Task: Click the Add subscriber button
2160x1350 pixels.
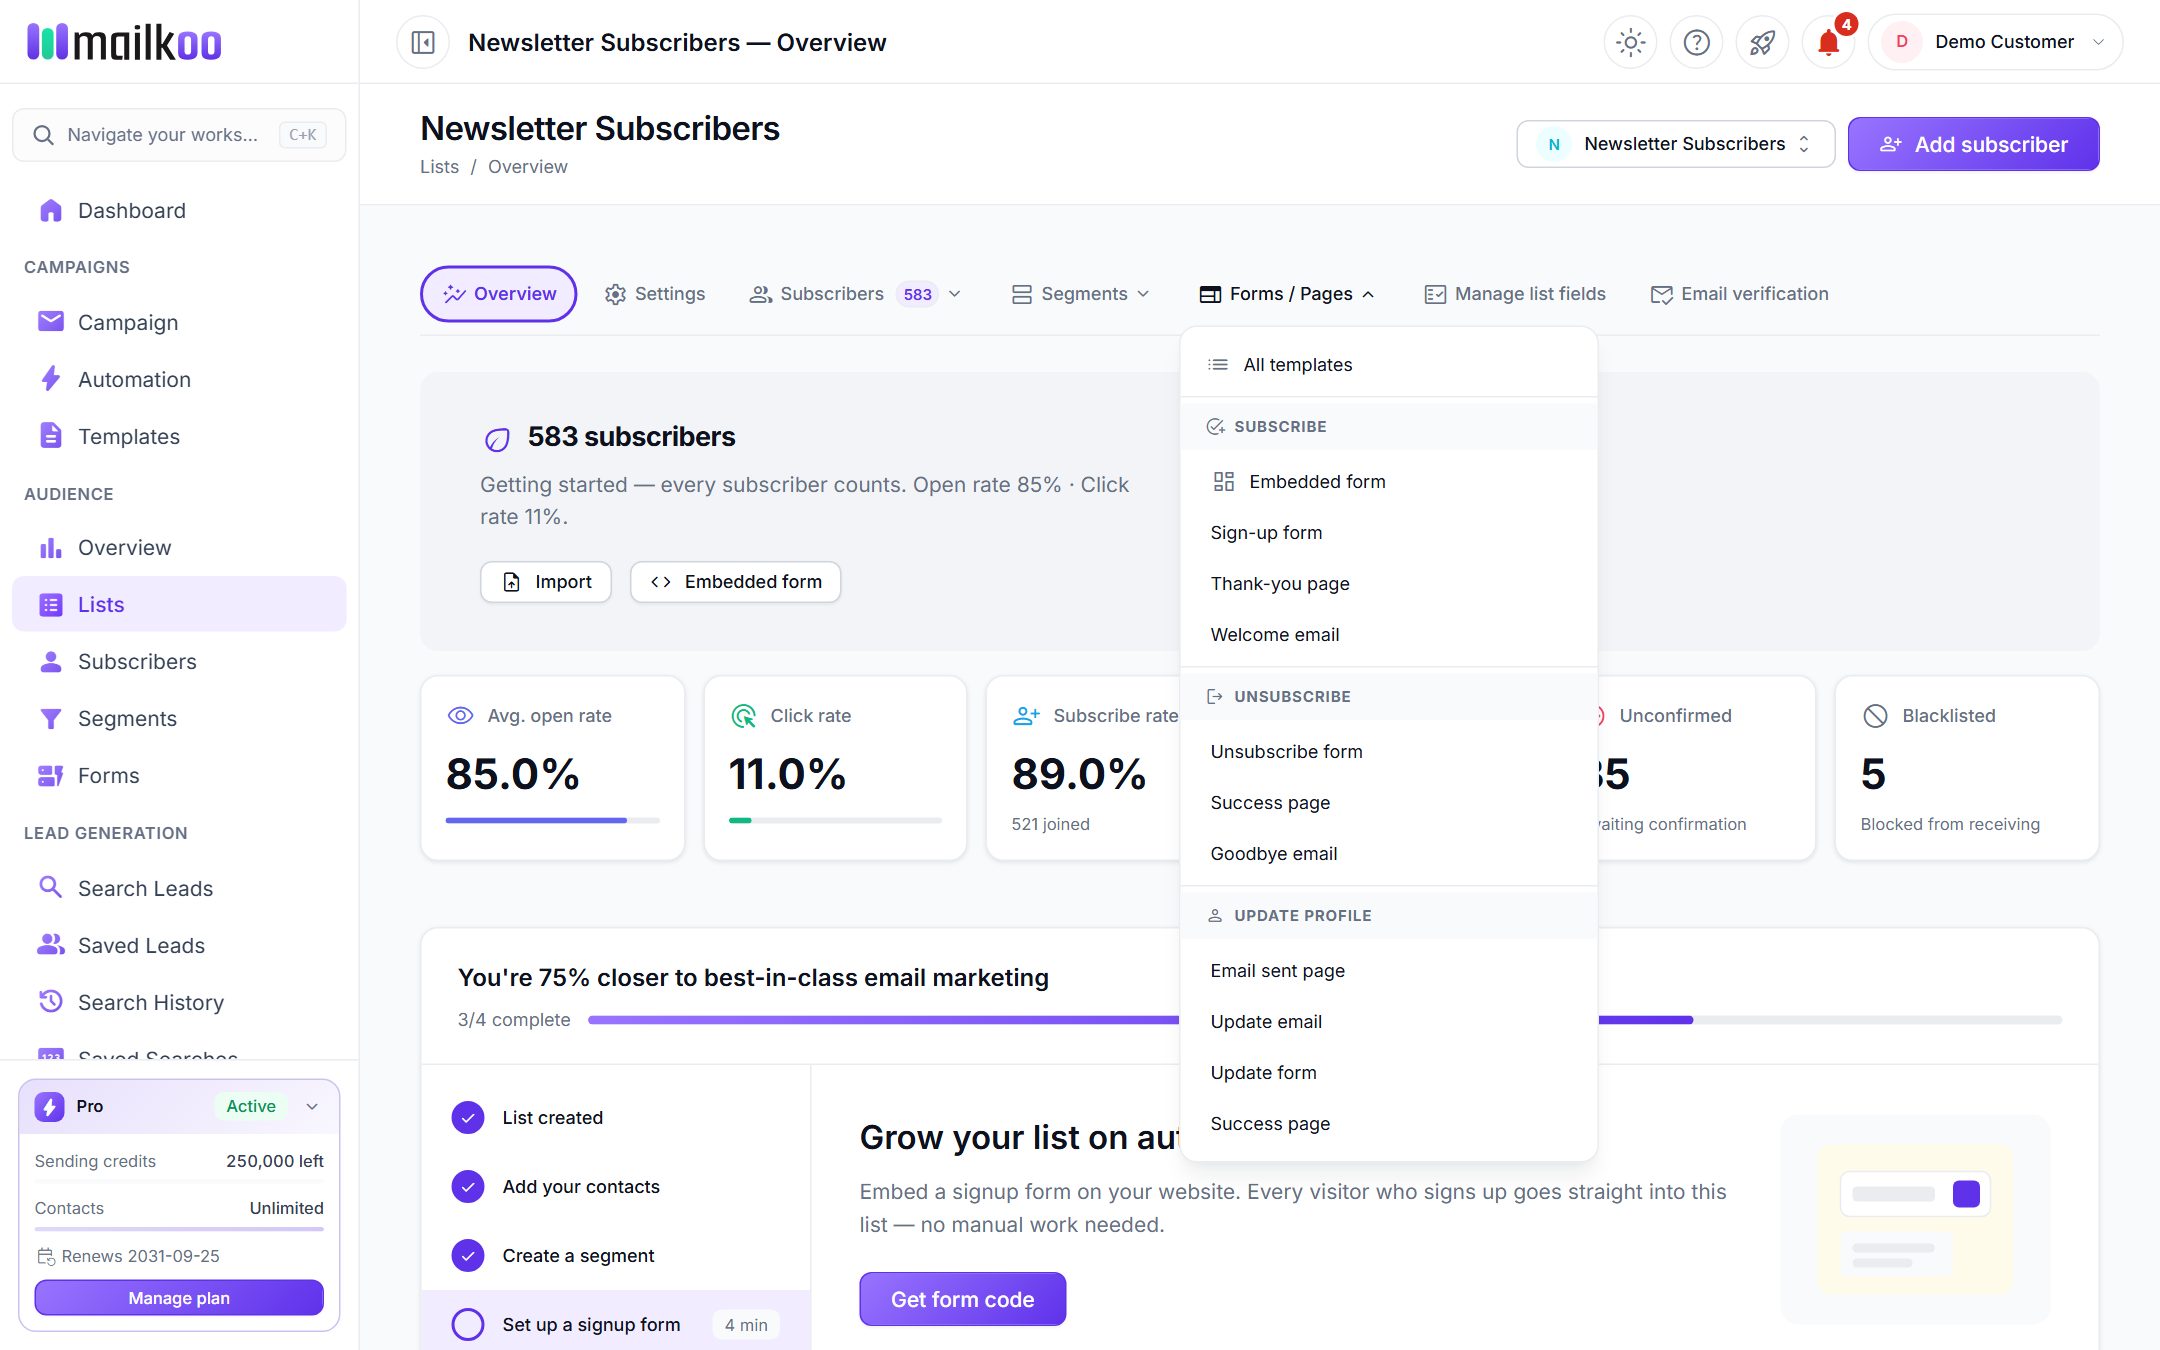Action: pyautogui.click(x=1973, y=144)
